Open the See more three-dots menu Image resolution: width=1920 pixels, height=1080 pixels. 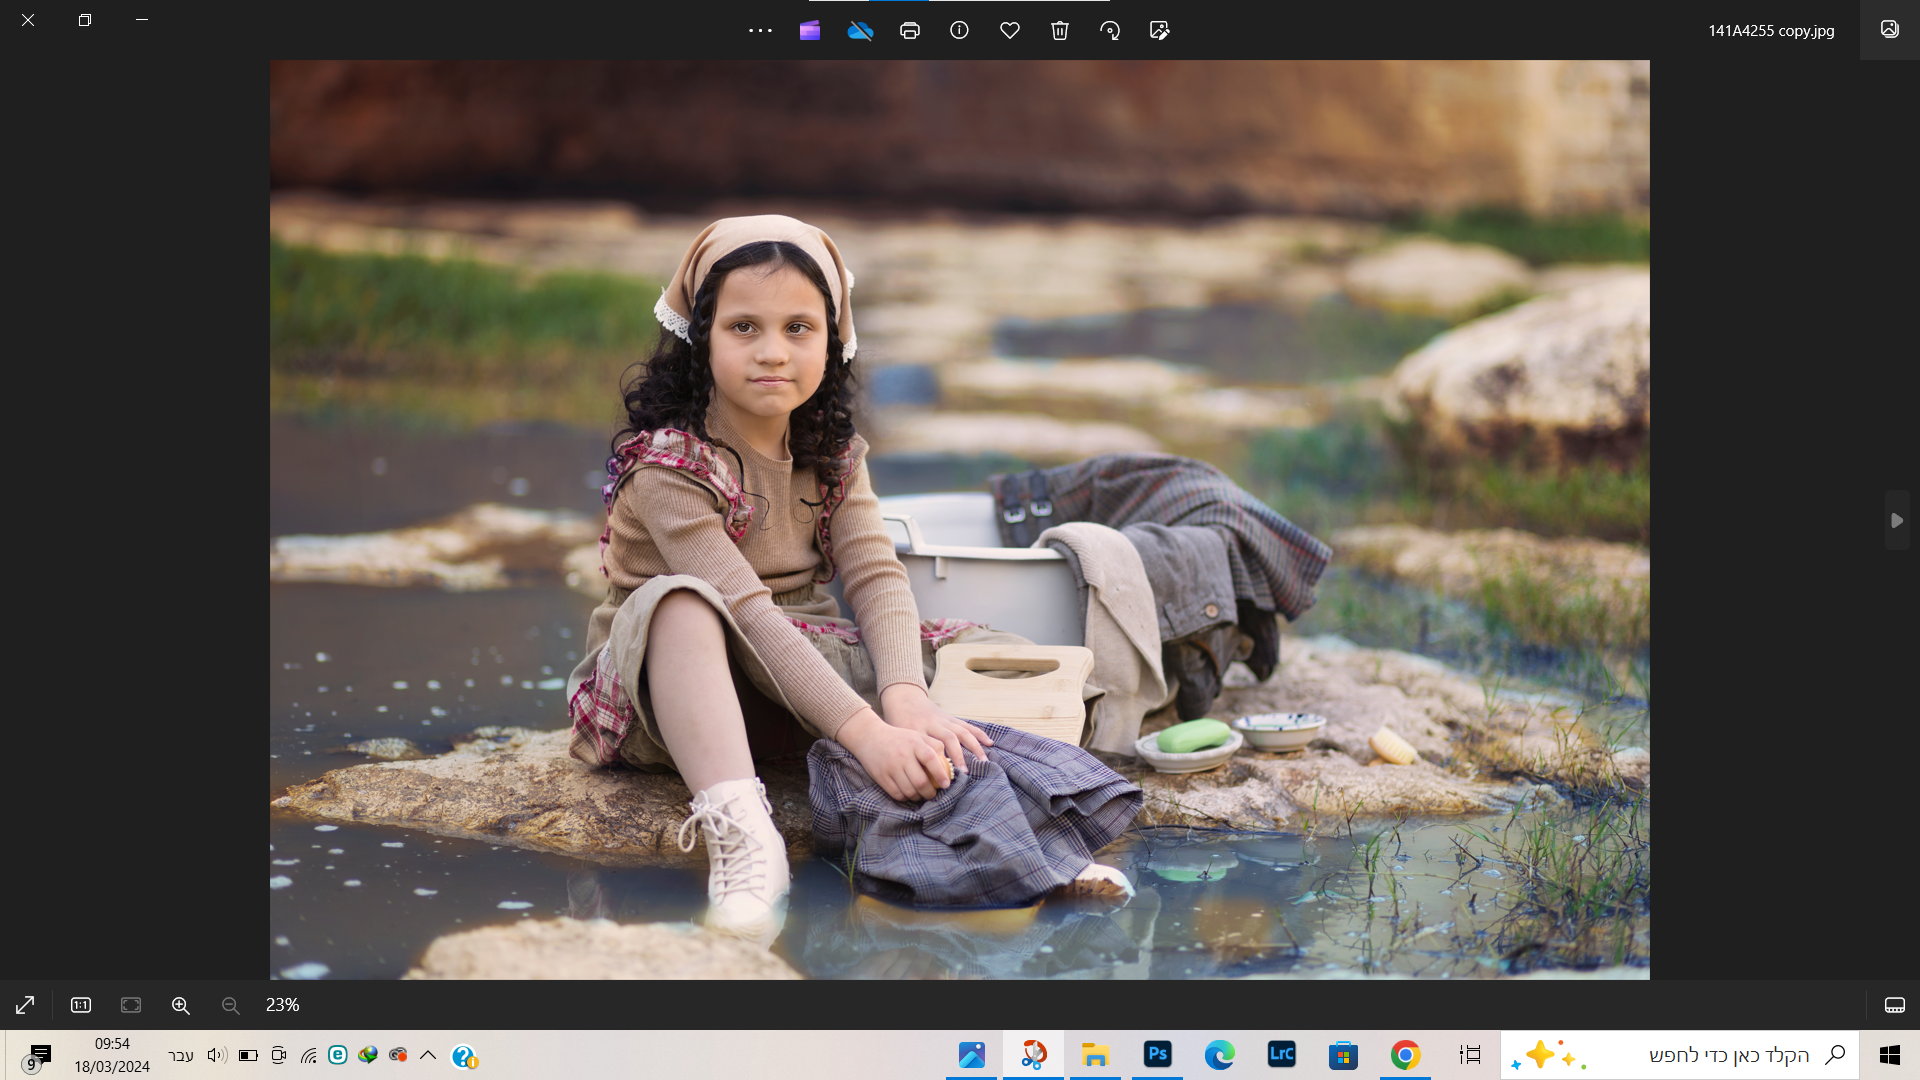pos(760,31)
